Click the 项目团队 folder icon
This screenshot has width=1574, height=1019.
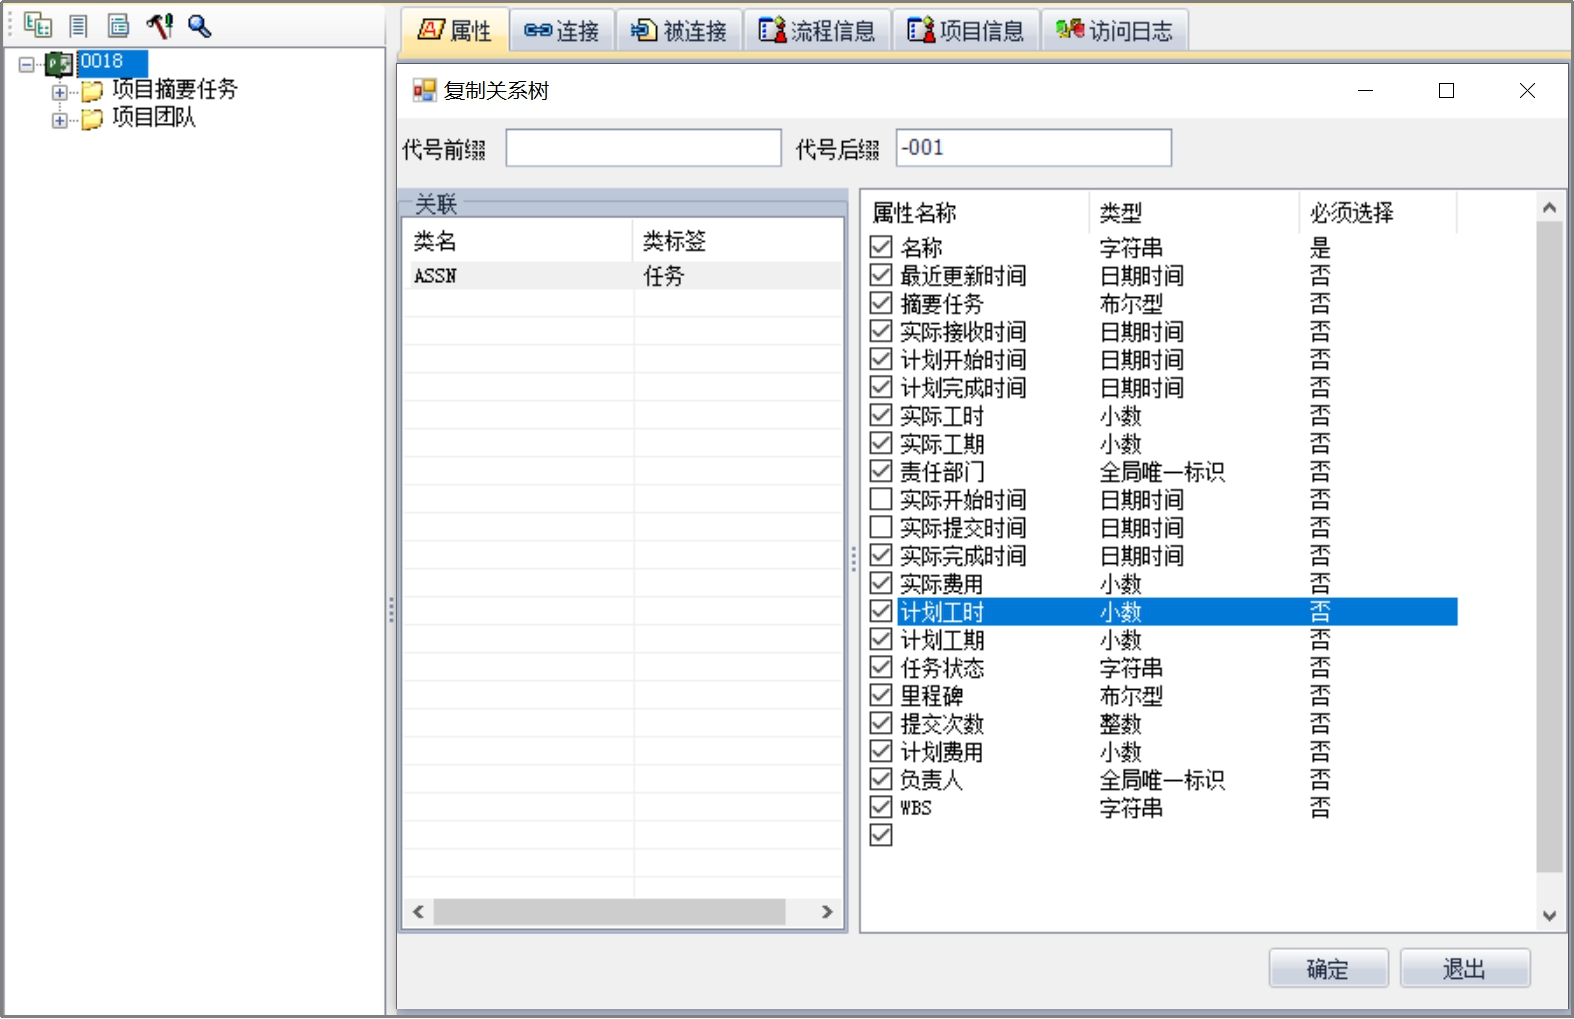(x=92, y=119)
